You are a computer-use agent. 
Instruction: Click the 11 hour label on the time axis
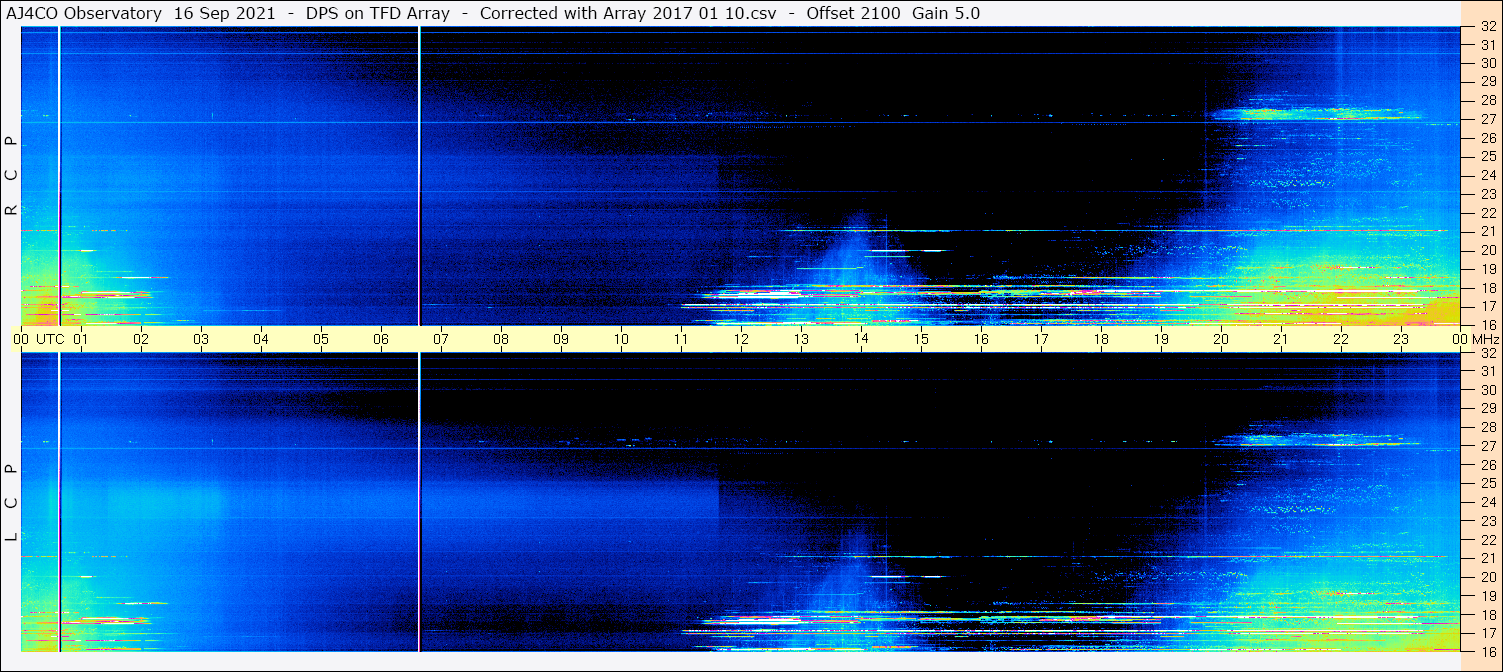(681, 339)
